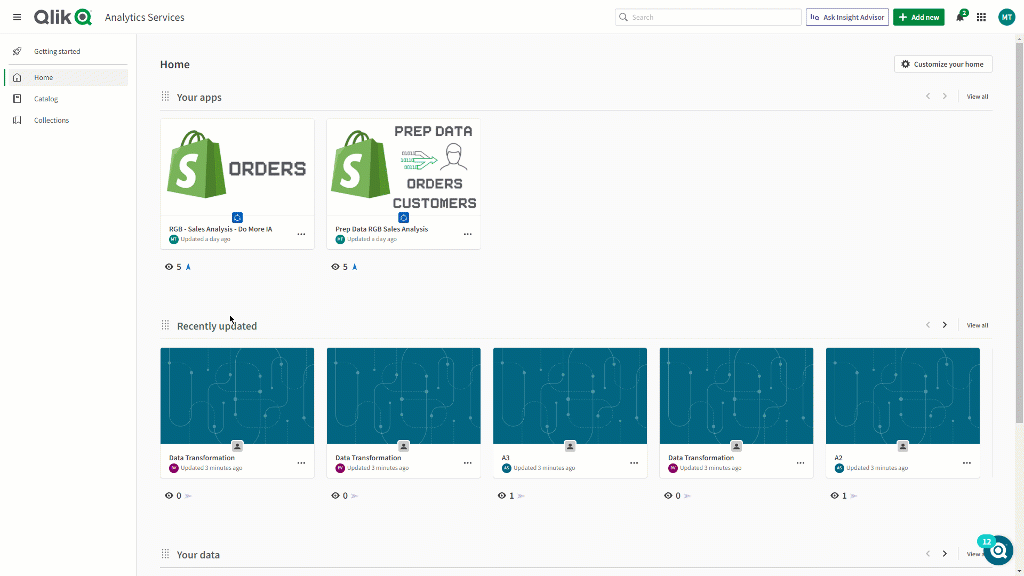
Task: Click View all next to Recently updated
Action: click(977, 325)
